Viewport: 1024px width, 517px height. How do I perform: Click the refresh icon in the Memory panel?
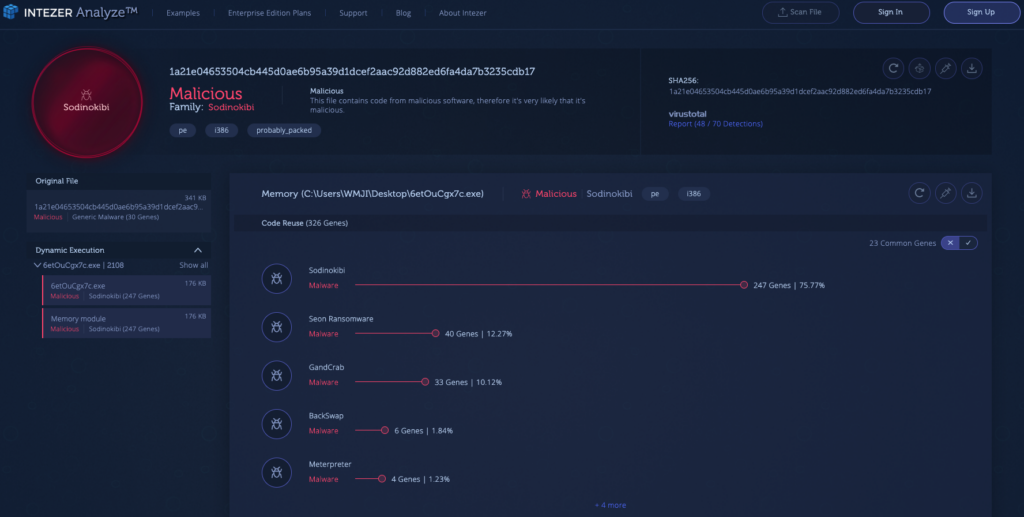919,193
